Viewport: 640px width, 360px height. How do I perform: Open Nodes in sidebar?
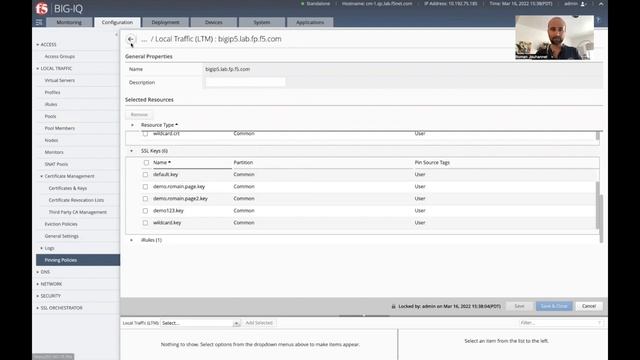point(51,140)
